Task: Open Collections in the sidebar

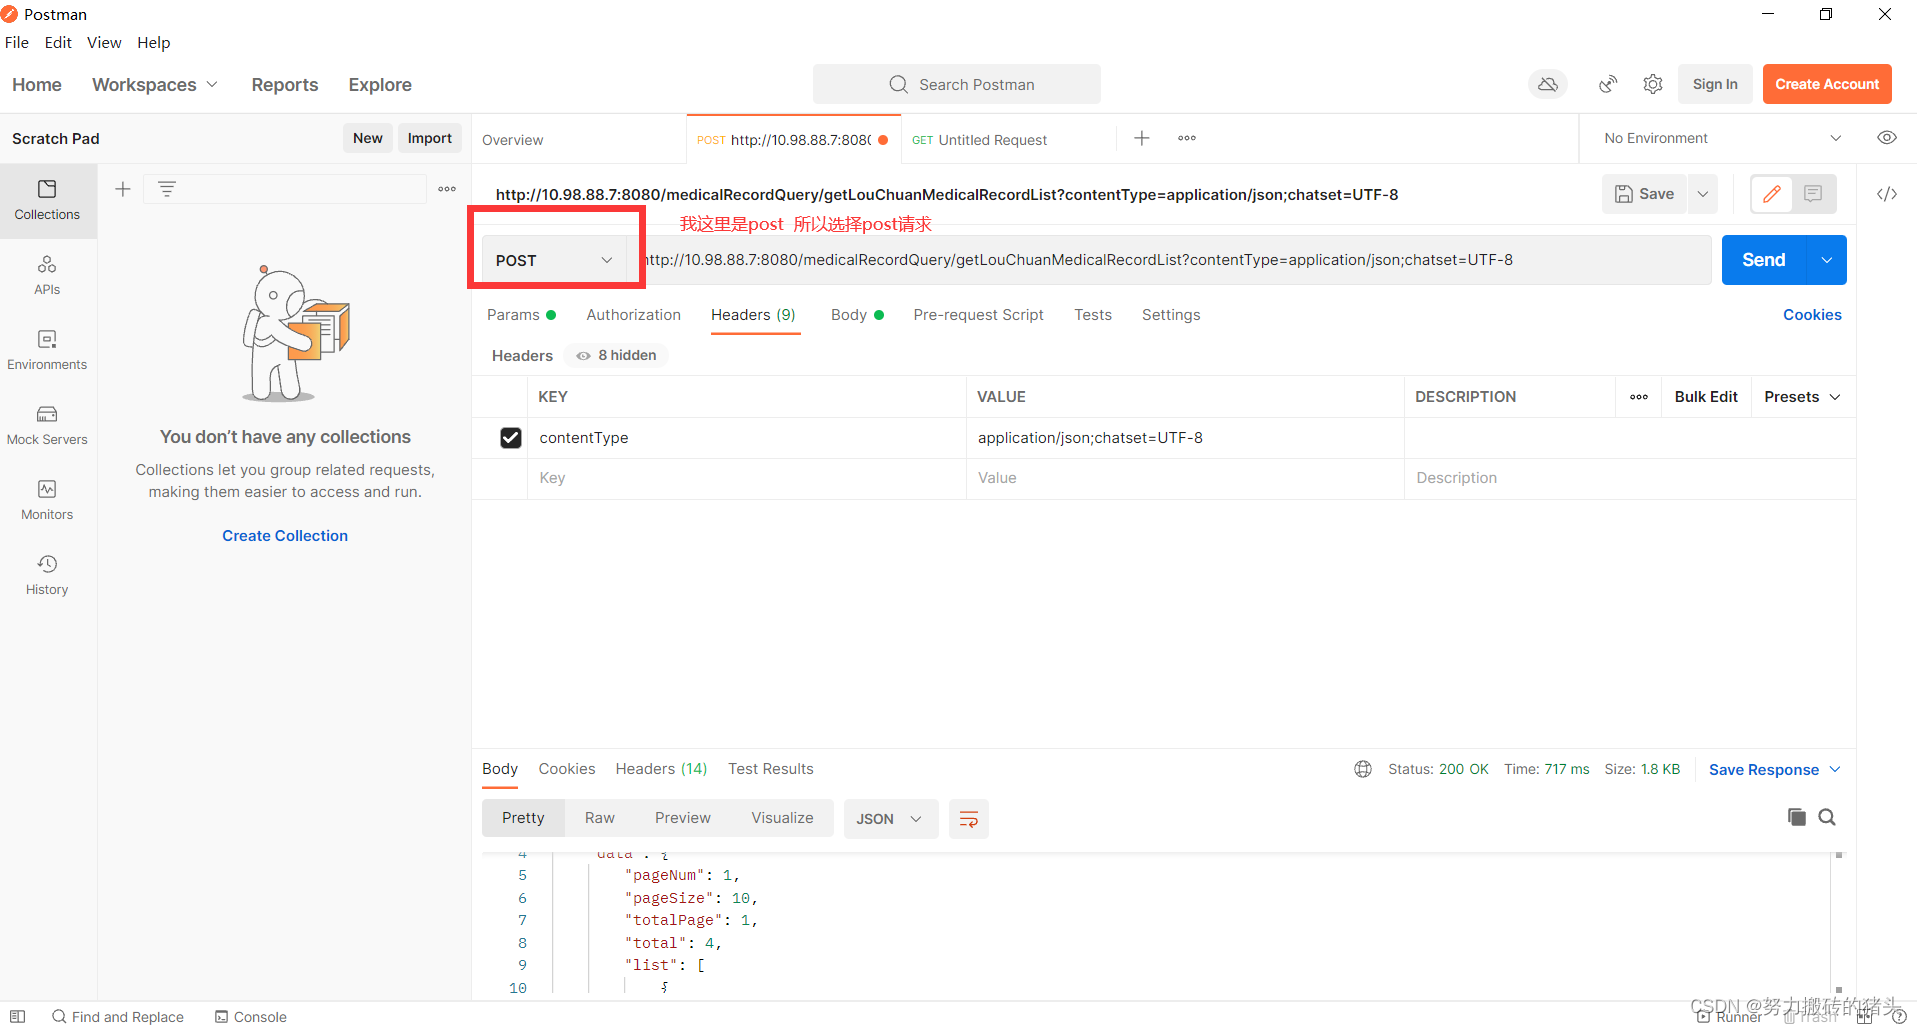Action: pyautogui.click(x=47, y=200)
